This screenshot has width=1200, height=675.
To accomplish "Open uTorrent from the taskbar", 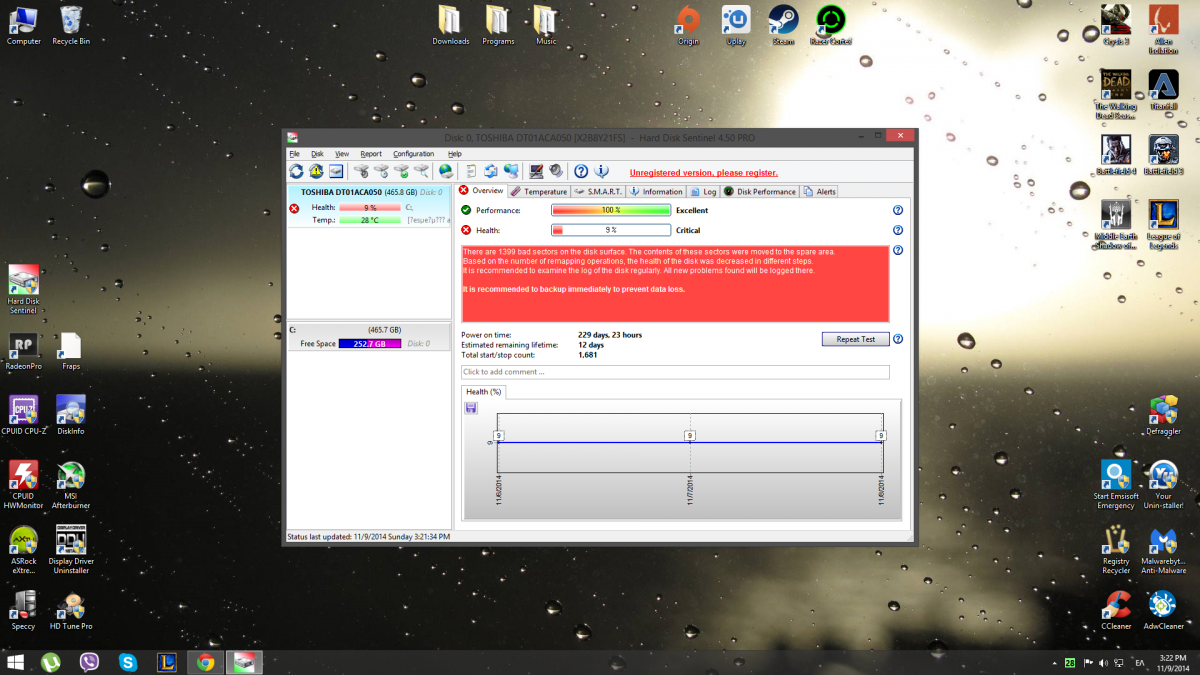I will 50,662.
